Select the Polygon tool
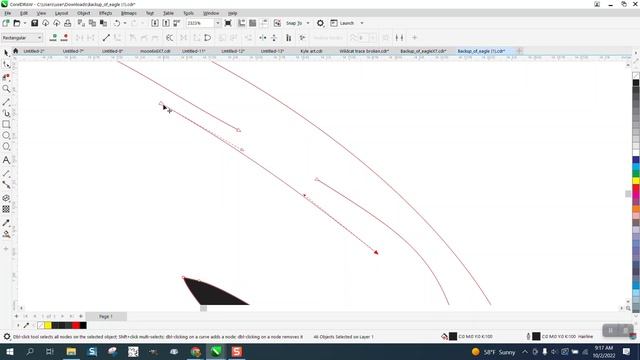The width and height of the screenshot is (640, 360). coord(6,147)
